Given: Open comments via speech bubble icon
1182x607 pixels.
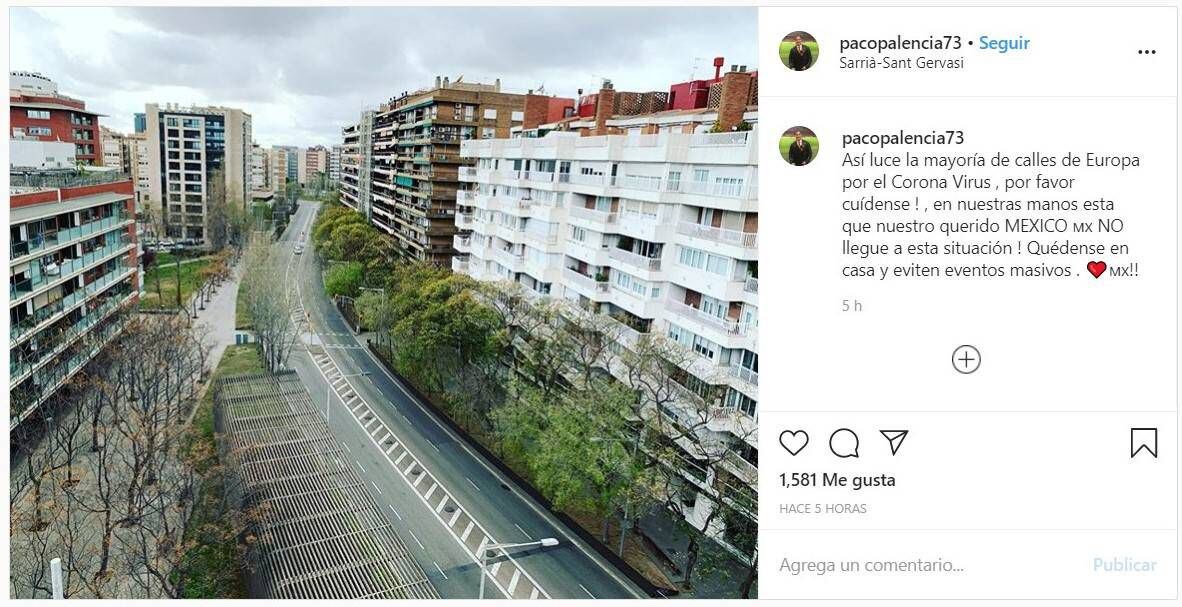Looking at the screenshot, I should tap(844, 443).
